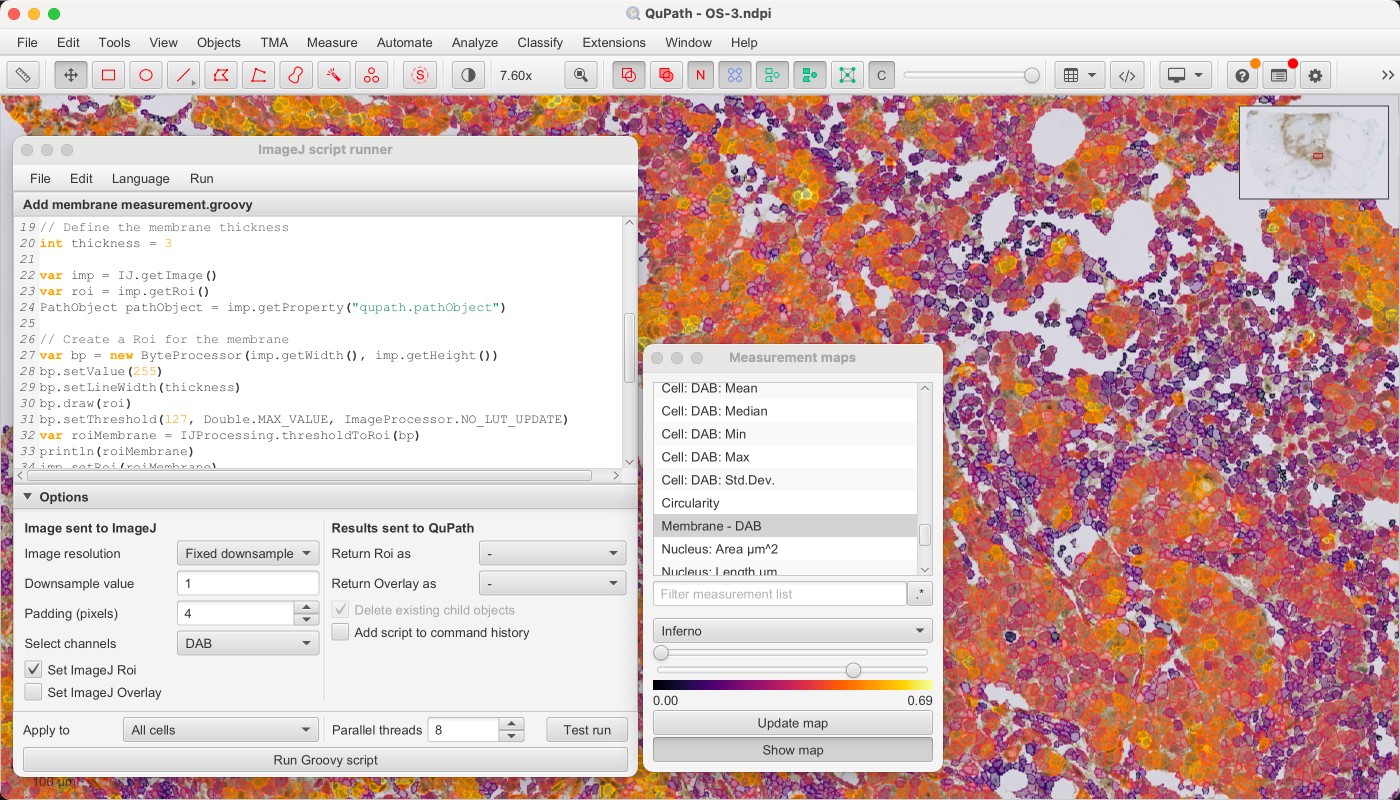Image resolution: width=1400 pixels, height=800 pixels.
Task: Click the Test run button
Action: pyautogui.click(x=587, y=730)
